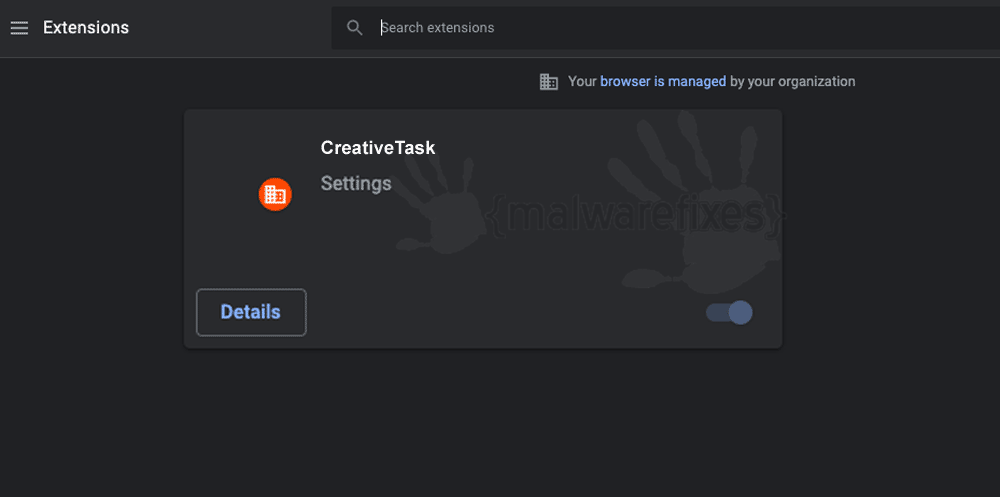Click the Extensions page title
Screen dimensions: 1000x497
tap(86, 28)
